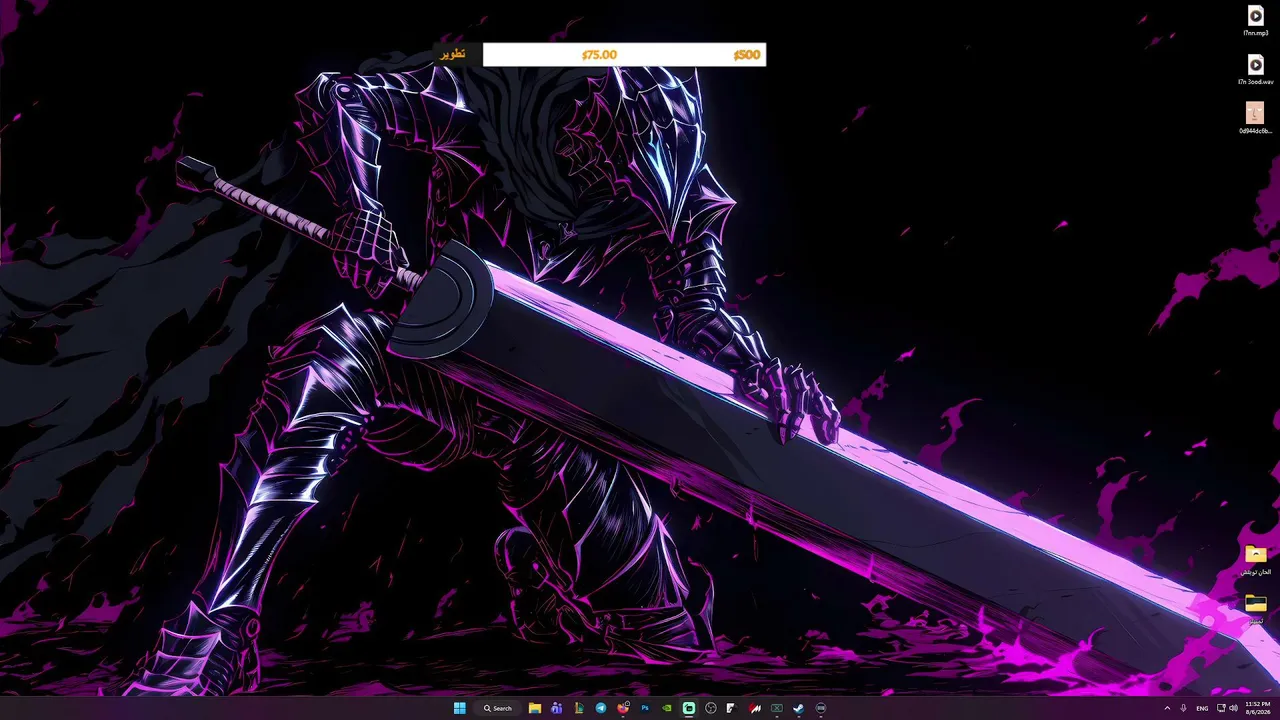This screenshot has width=1280, height=720.
Task: Click the taskbar Search box
Action: 498,708
